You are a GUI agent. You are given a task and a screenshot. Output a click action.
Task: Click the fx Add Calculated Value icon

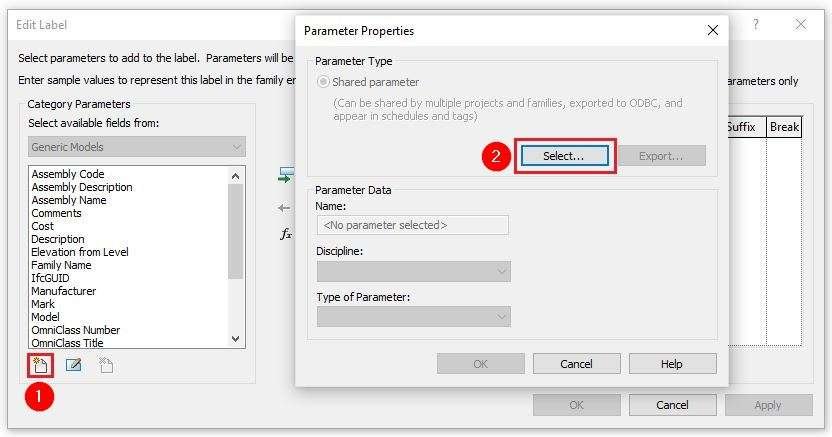[285, 233]
